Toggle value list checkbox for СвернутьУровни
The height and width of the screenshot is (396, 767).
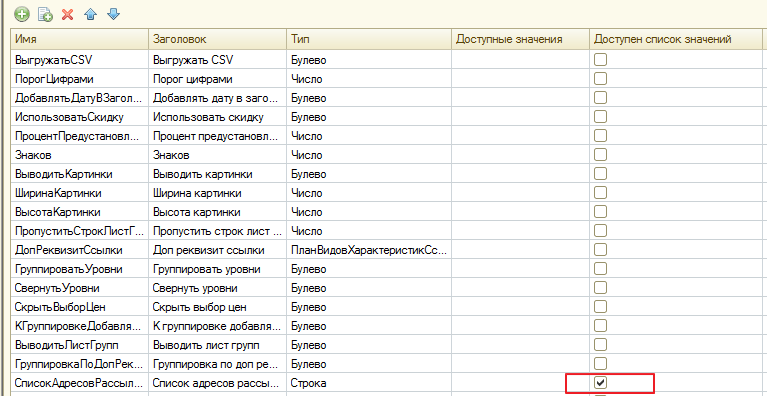pyautogui.click(x=600, y=288)
